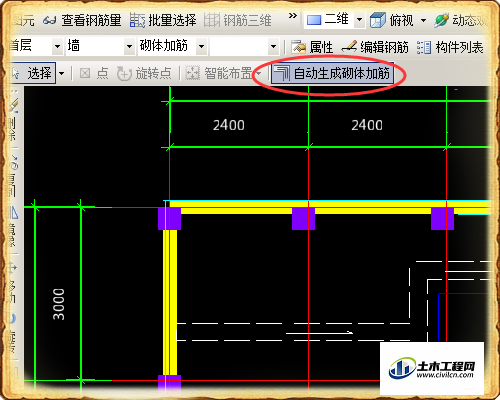
Task: Open the empty component name dropdown
Action: click(x=273, y=46)
